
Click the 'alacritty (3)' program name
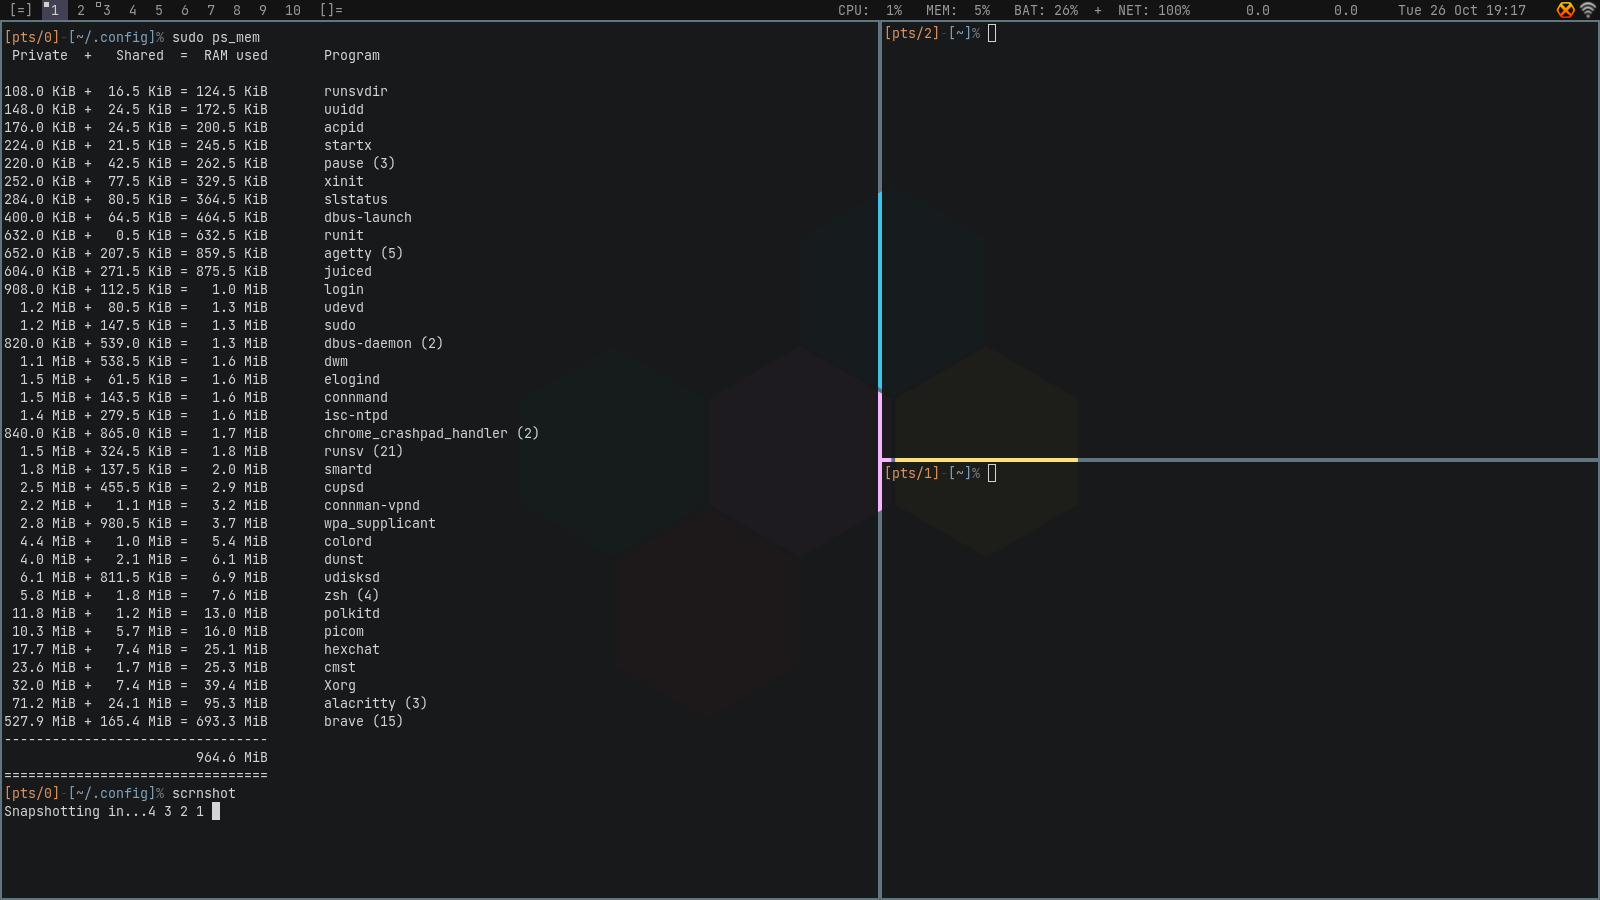click(x=376, y=704)
